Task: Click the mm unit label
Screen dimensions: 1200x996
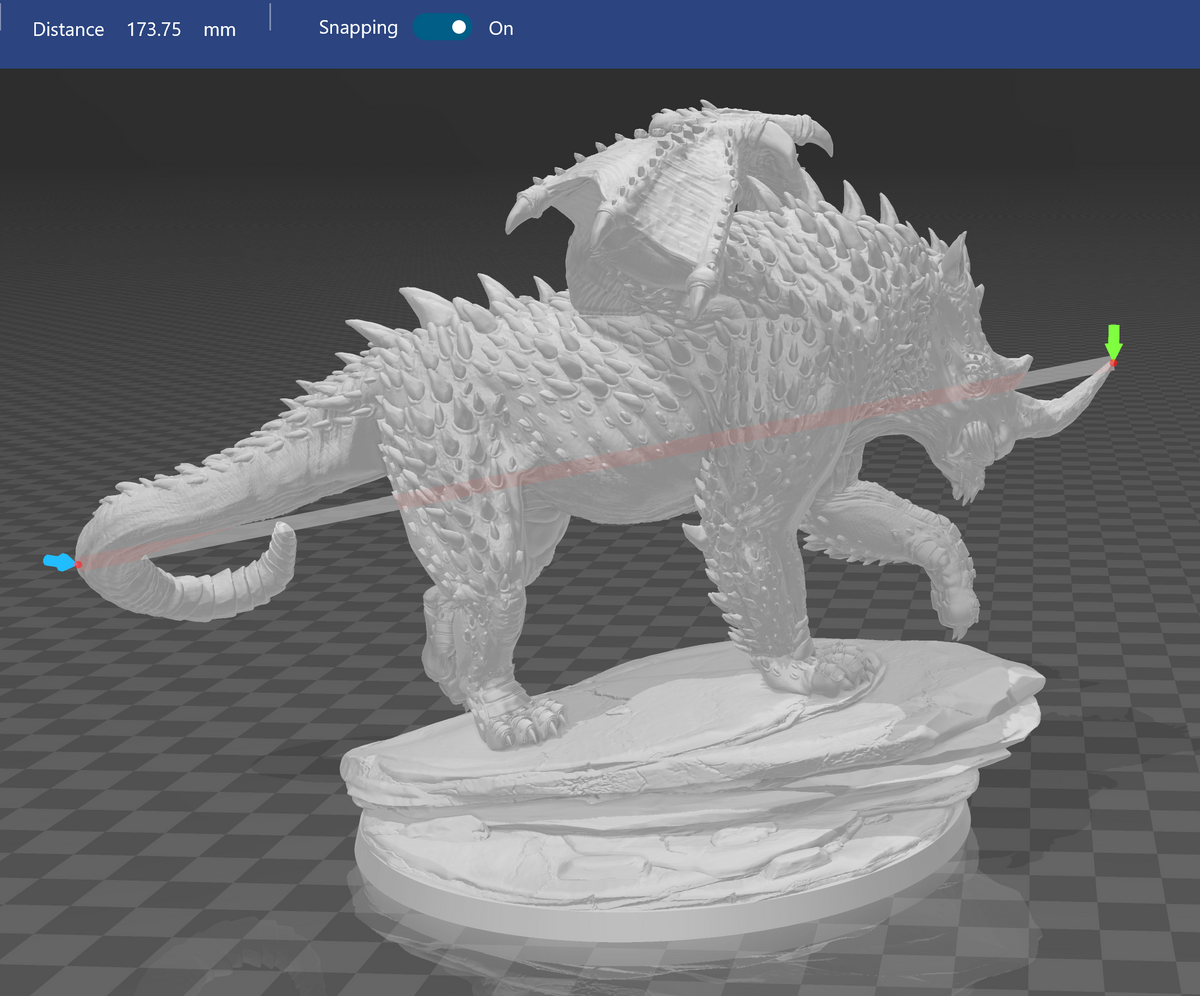Action: click(x=219, y=30)
